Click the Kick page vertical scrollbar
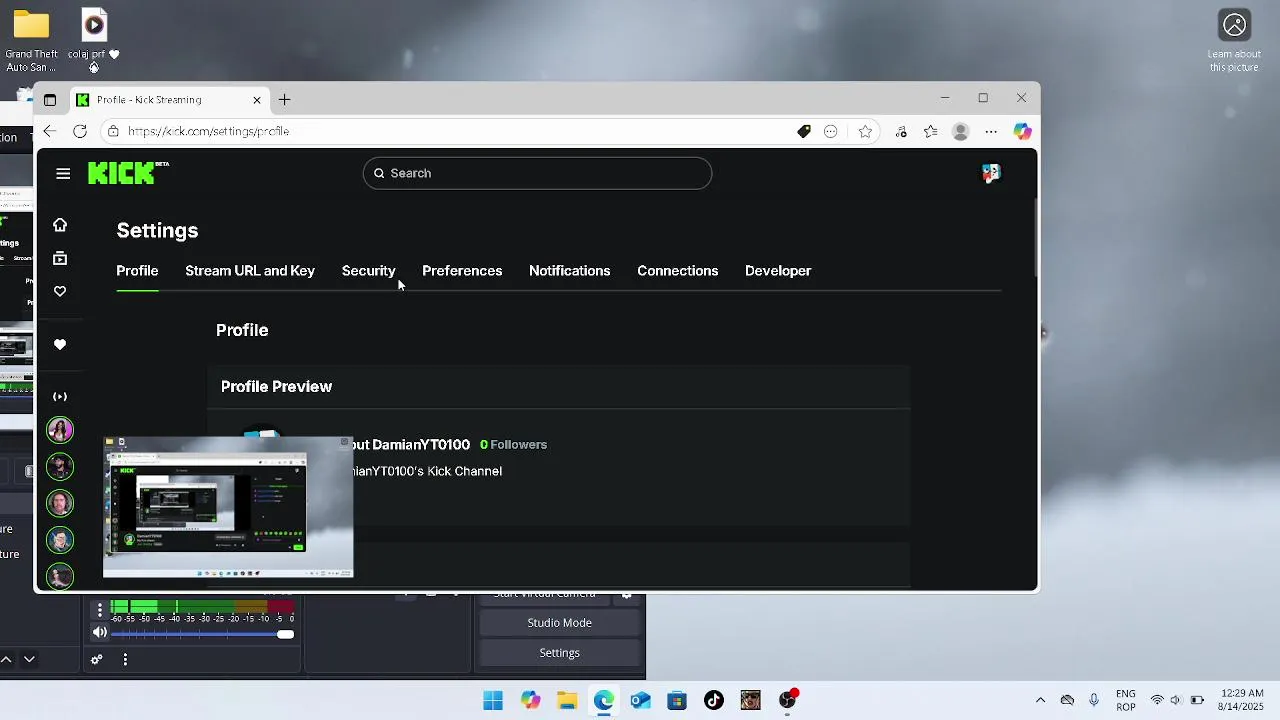The image size is (1280, 720). (x=1036, y=236)
